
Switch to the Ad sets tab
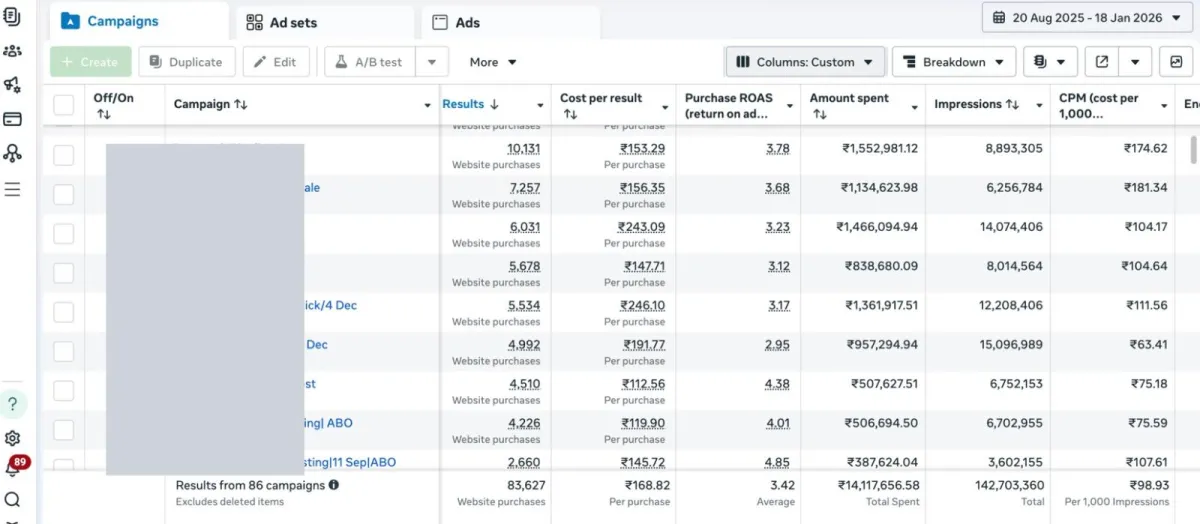tap(324, 22)
